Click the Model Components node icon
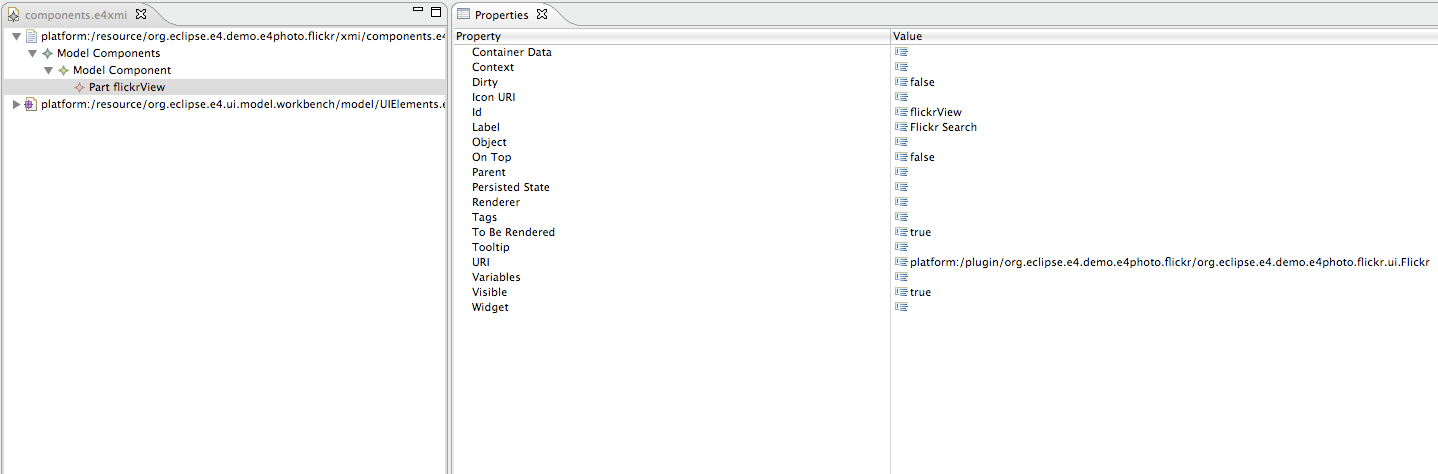The width and height of the screenshot is (1438, 474). pos(47,53)
